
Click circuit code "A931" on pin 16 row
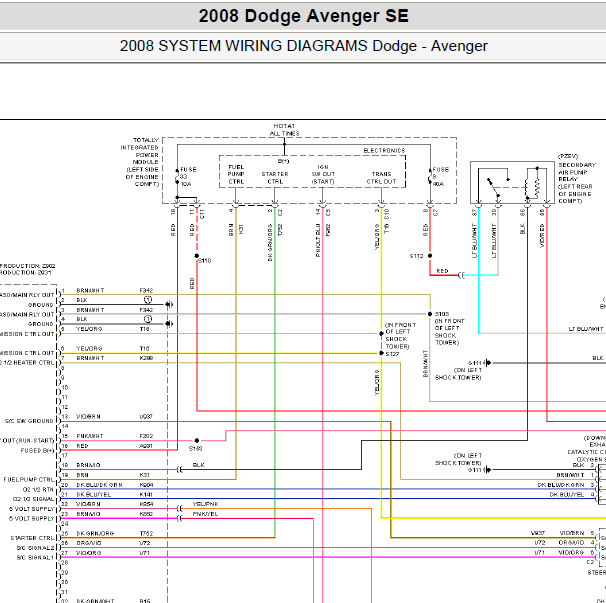tap(146, 446)
